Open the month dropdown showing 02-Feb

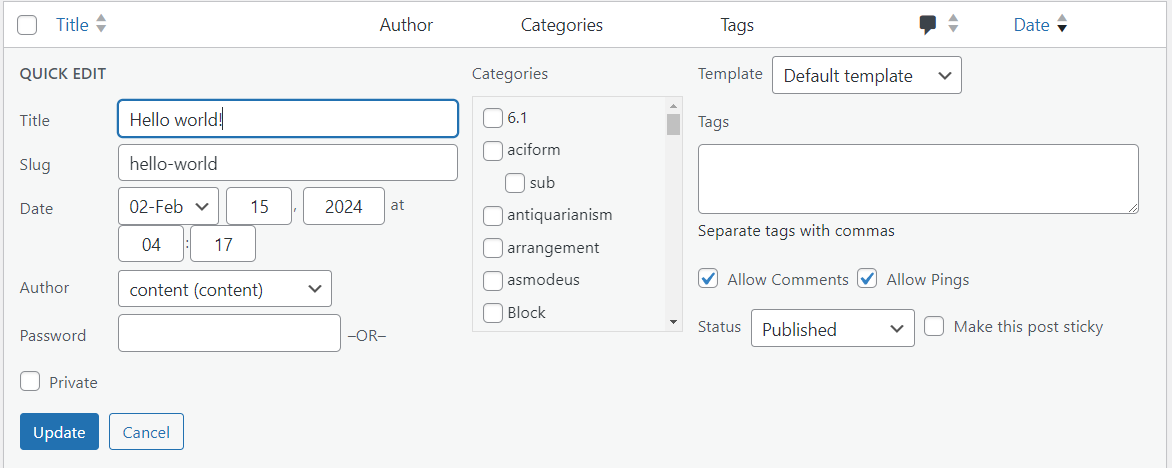point(168,206)
